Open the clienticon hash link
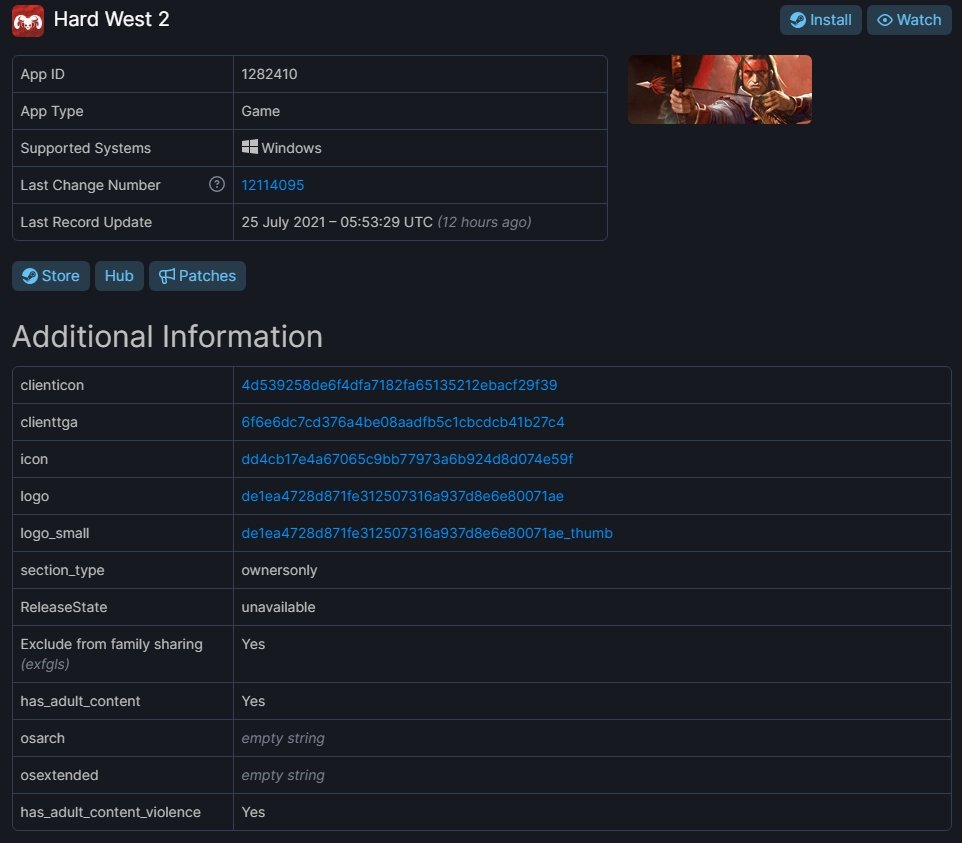Image resolution: width=962 pixels, height=843 pixels. click(x=399, y=385)
